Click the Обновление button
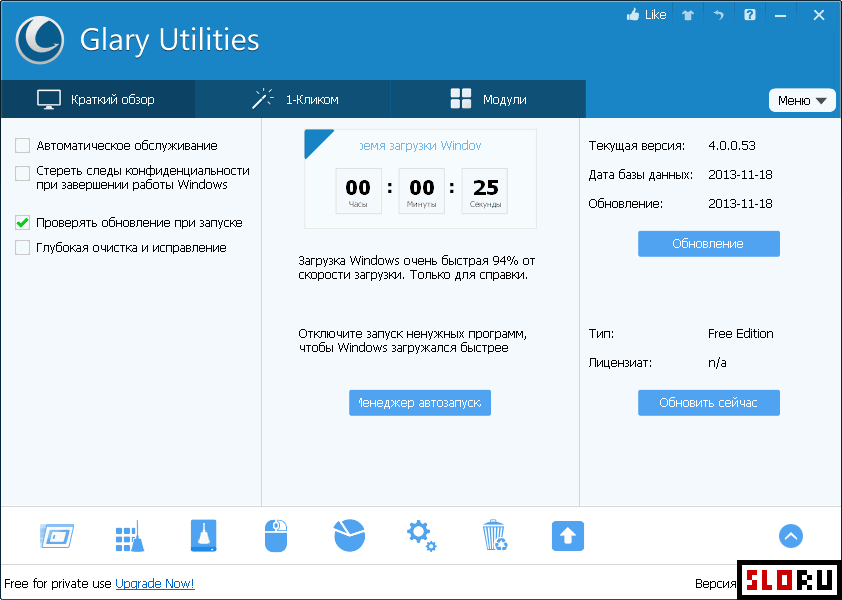Image resolution: width=842 pixels, height=600 pixels. (708, 244)
